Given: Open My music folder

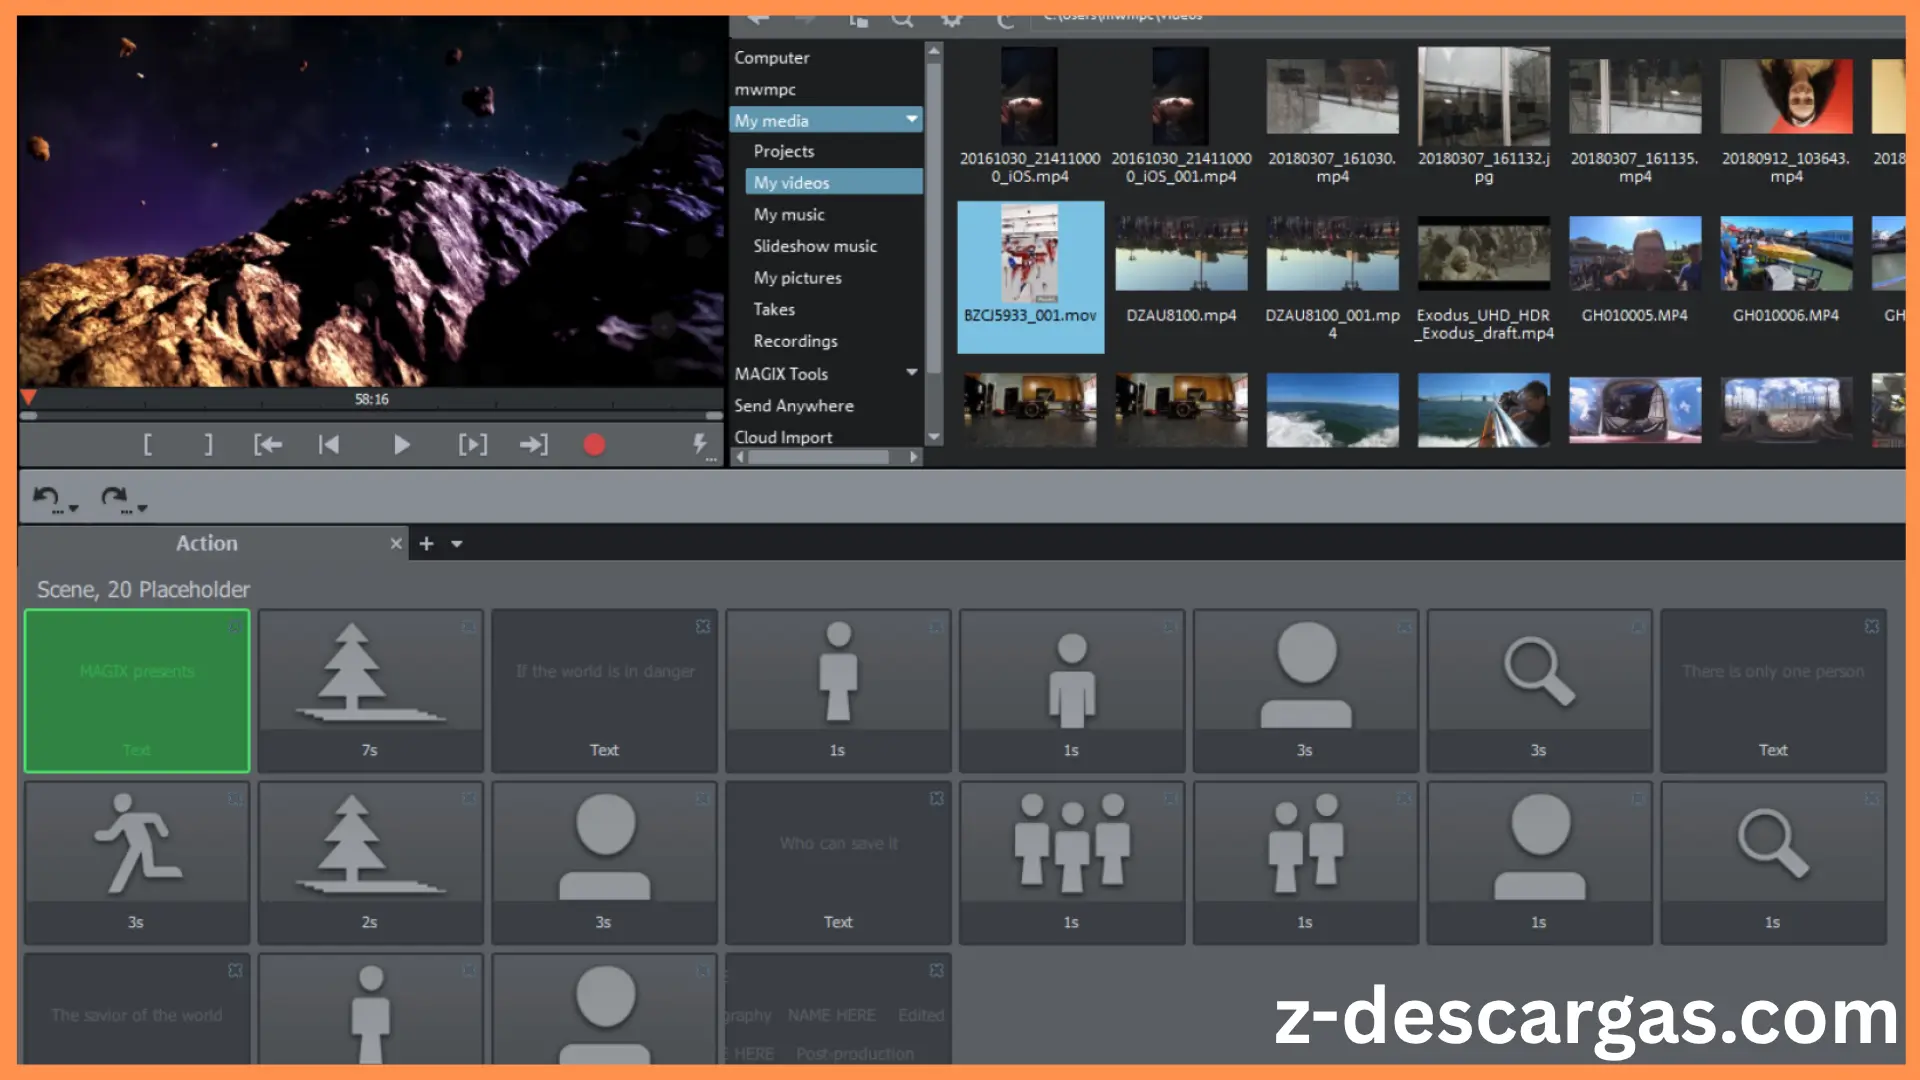Looking at the screenshot, I should [789, 214].
